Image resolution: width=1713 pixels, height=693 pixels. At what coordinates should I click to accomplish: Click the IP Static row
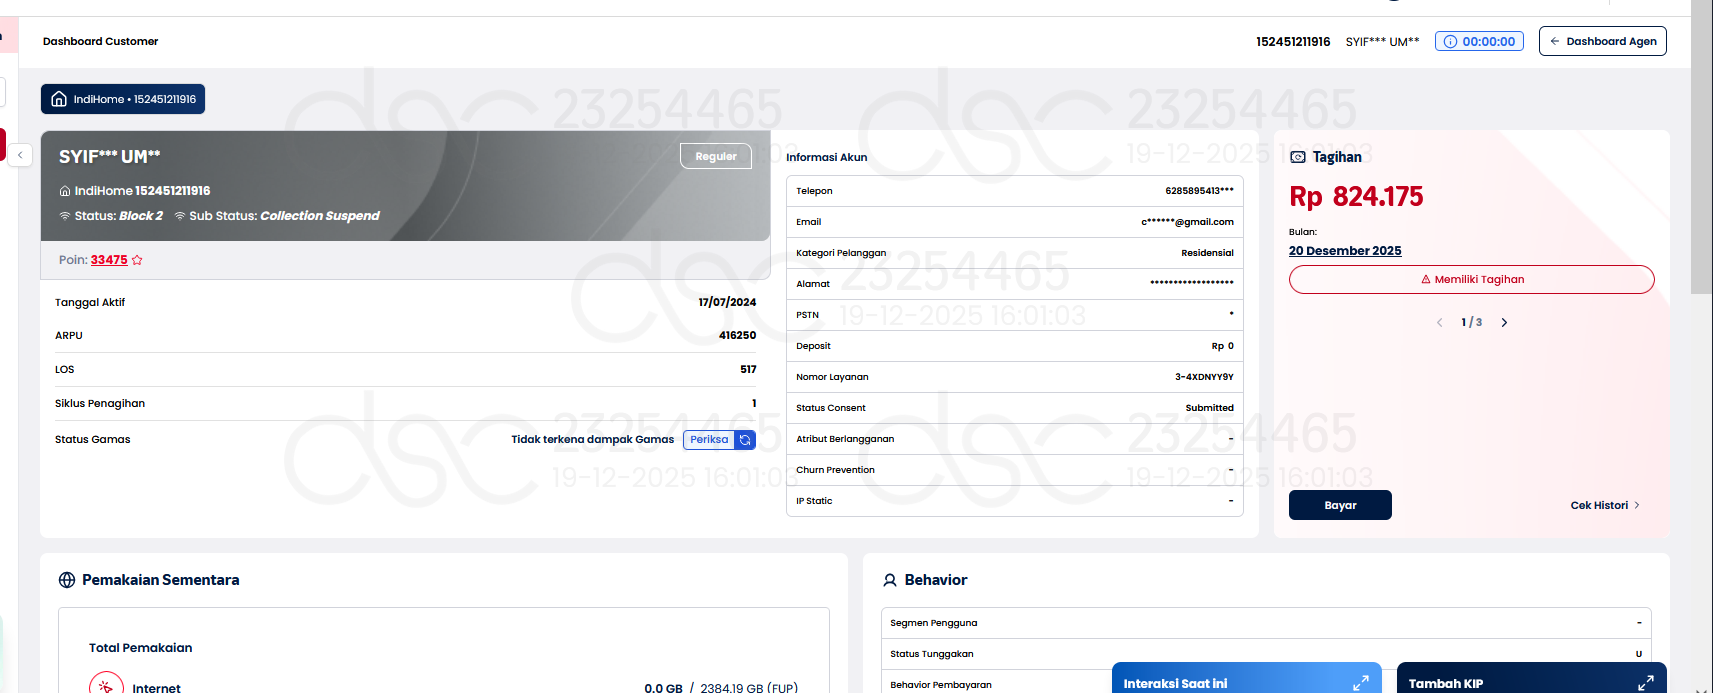pyautogui.click(x=1015, y=501)
